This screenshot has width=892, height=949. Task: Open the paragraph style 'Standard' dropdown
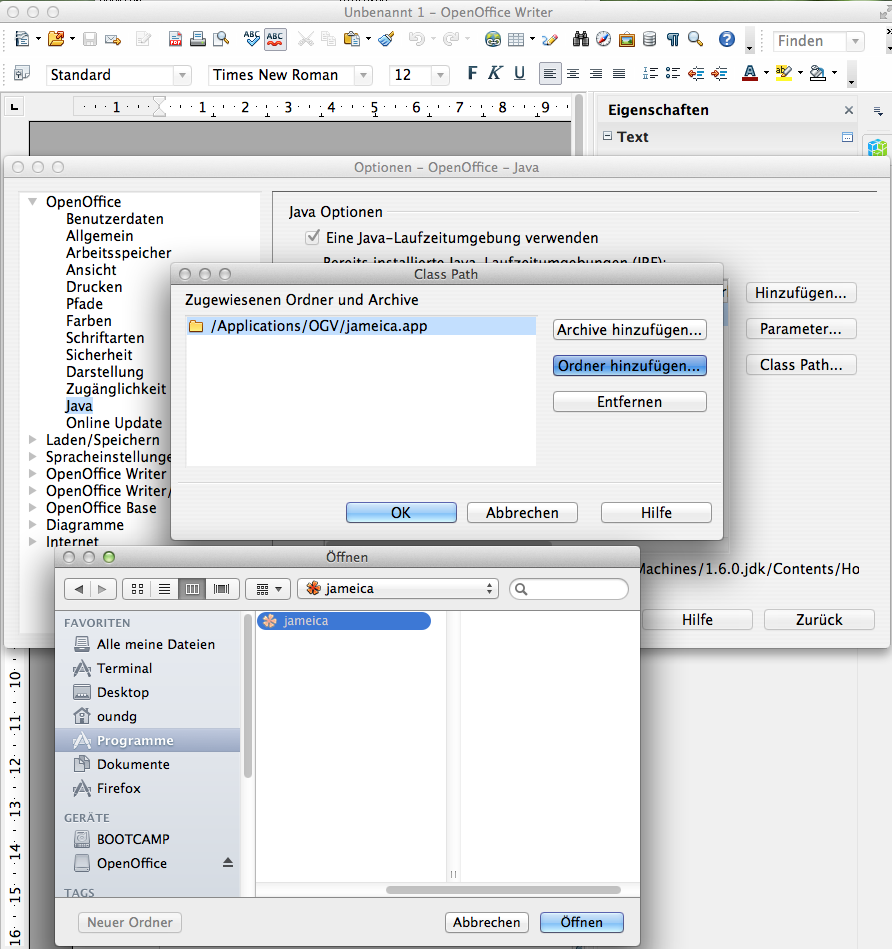[x=182, y=75]
